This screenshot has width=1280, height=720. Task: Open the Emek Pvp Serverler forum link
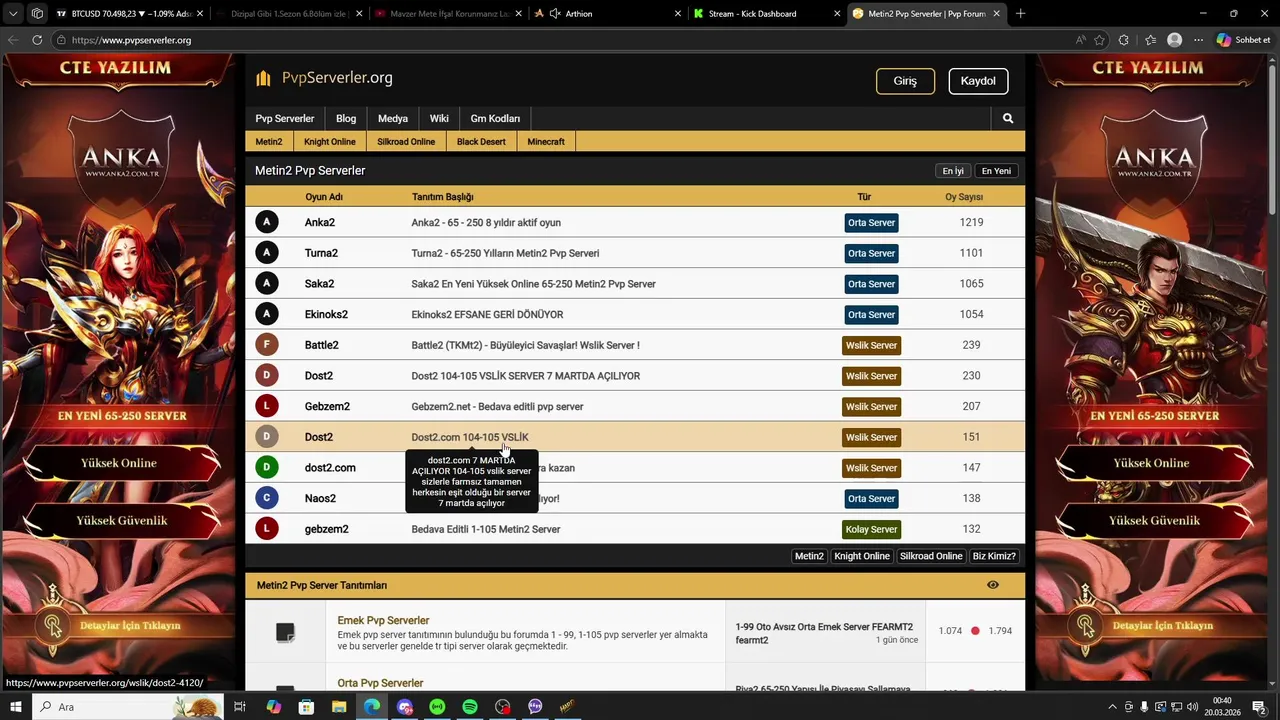[383, 620]
